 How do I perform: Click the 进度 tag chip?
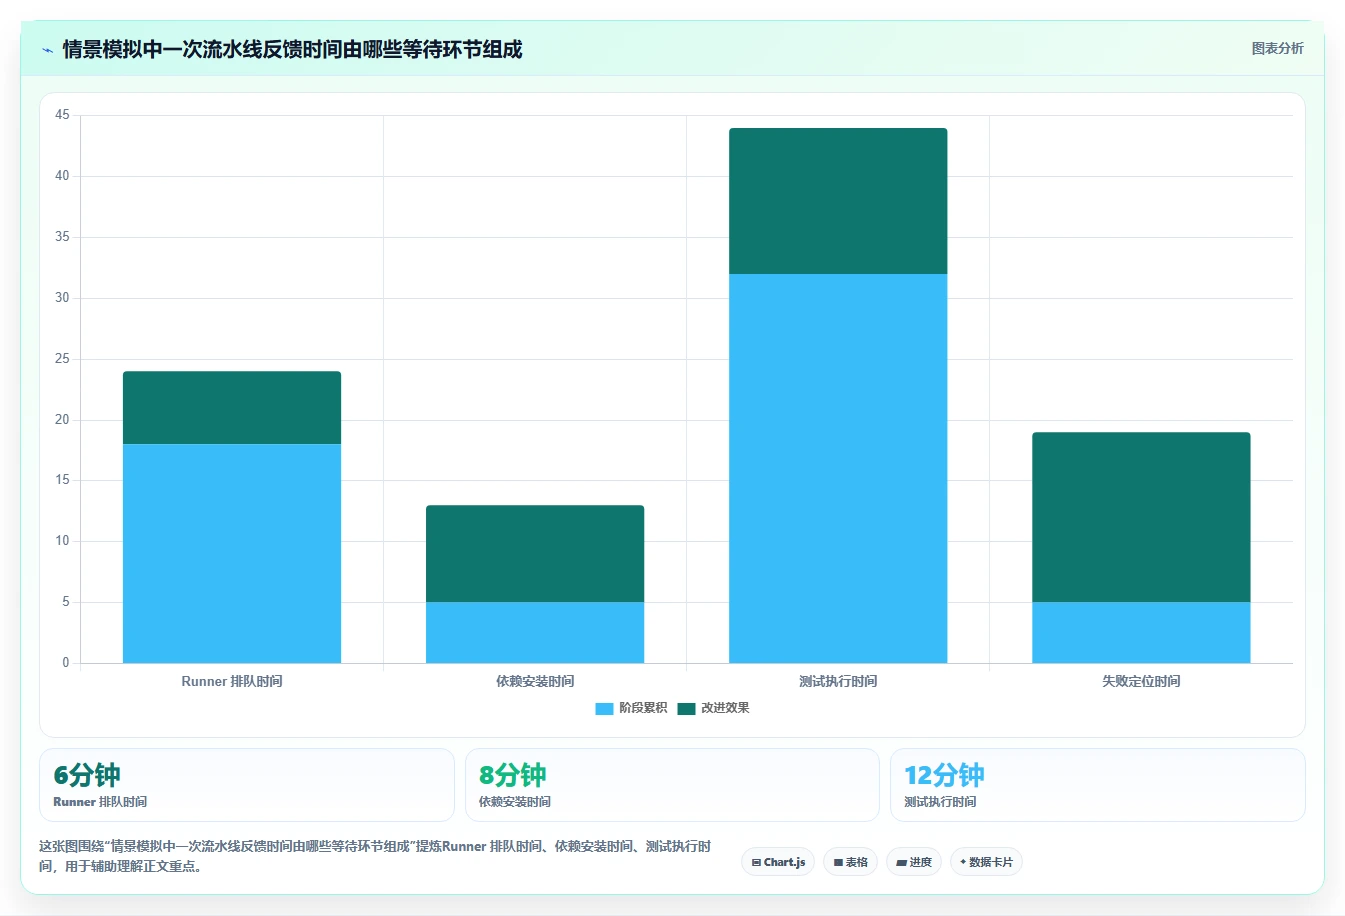914,862
